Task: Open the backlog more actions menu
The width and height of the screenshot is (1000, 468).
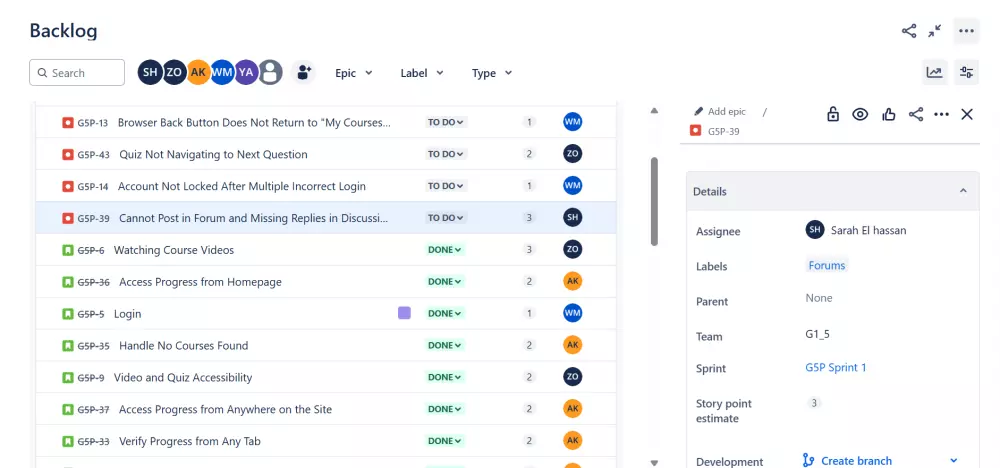Action: (966, 31)
